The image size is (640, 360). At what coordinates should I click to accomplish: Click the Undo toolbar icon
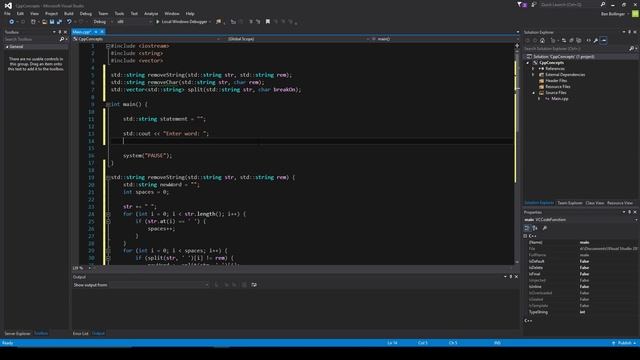coord(69,22)
